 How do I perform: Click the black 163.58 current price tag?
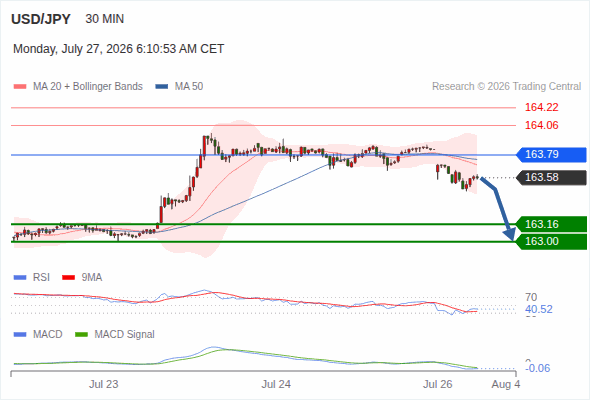point(551,177)
